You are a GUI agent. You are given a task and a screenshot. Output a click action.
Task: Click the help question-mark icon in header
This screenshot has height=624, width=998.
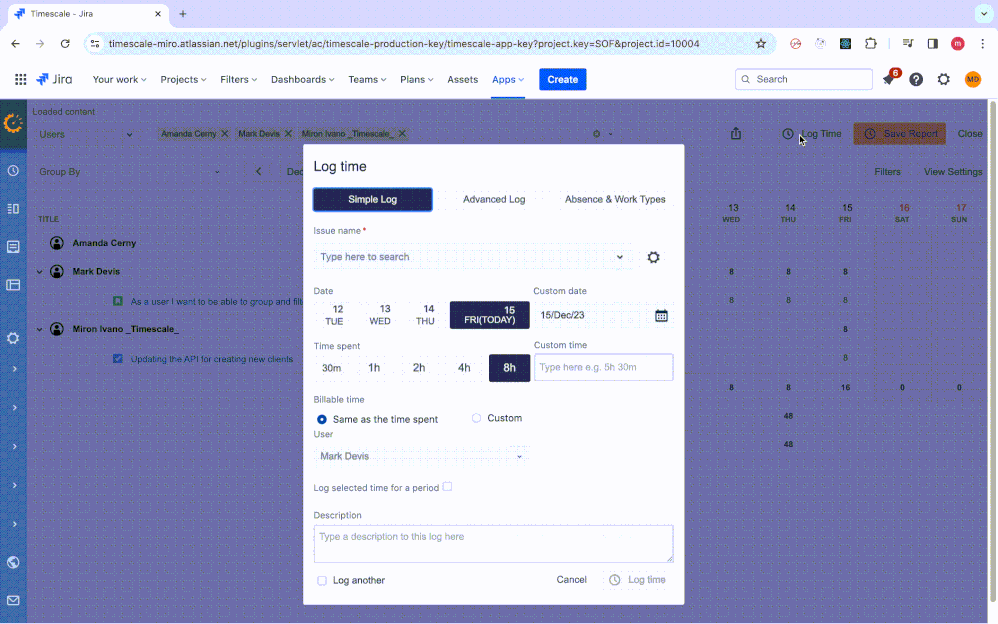pos(916,79)
